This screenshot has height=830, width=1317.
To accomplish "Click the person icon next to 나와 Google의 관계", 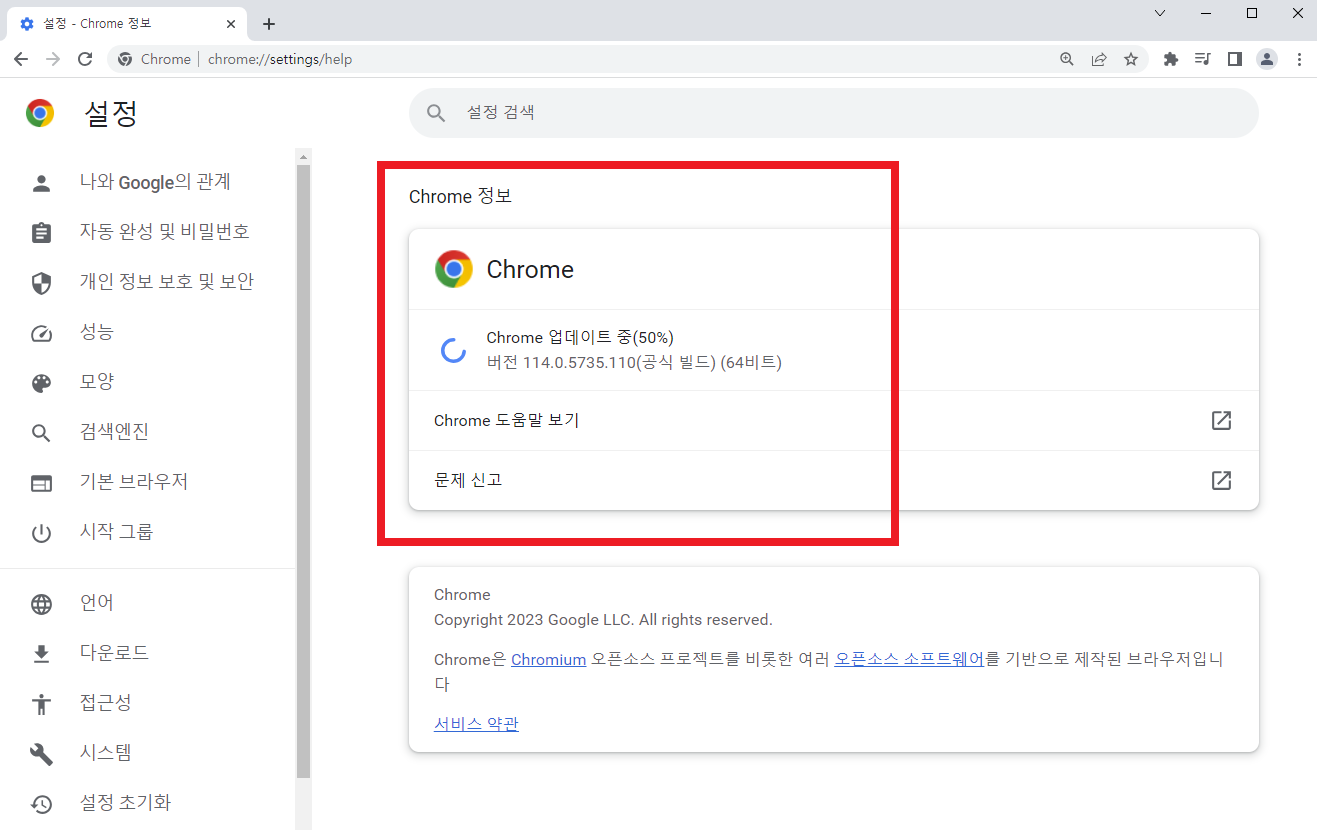I will click(x=41, y=182).
